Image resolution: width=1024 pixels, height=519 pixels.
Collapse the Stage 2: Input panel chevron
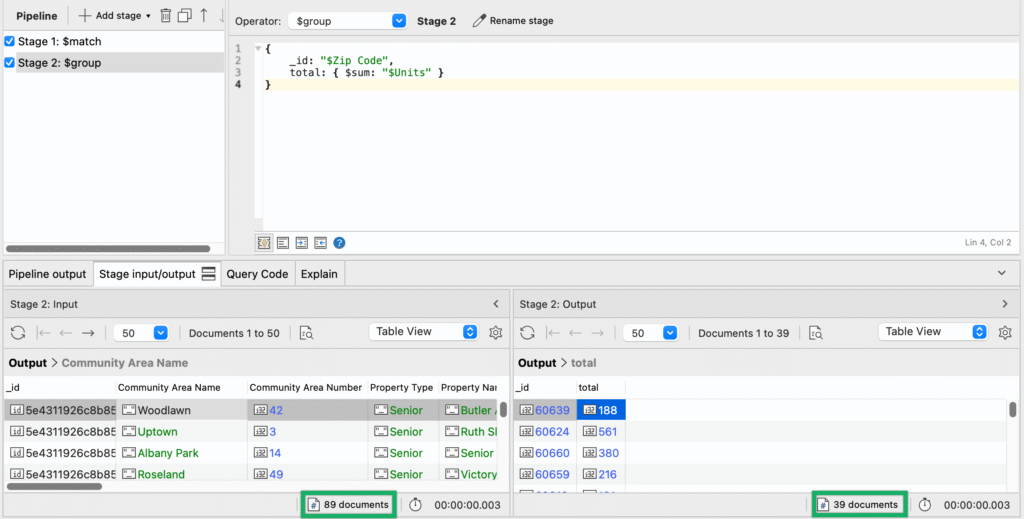tap(496, 304)
